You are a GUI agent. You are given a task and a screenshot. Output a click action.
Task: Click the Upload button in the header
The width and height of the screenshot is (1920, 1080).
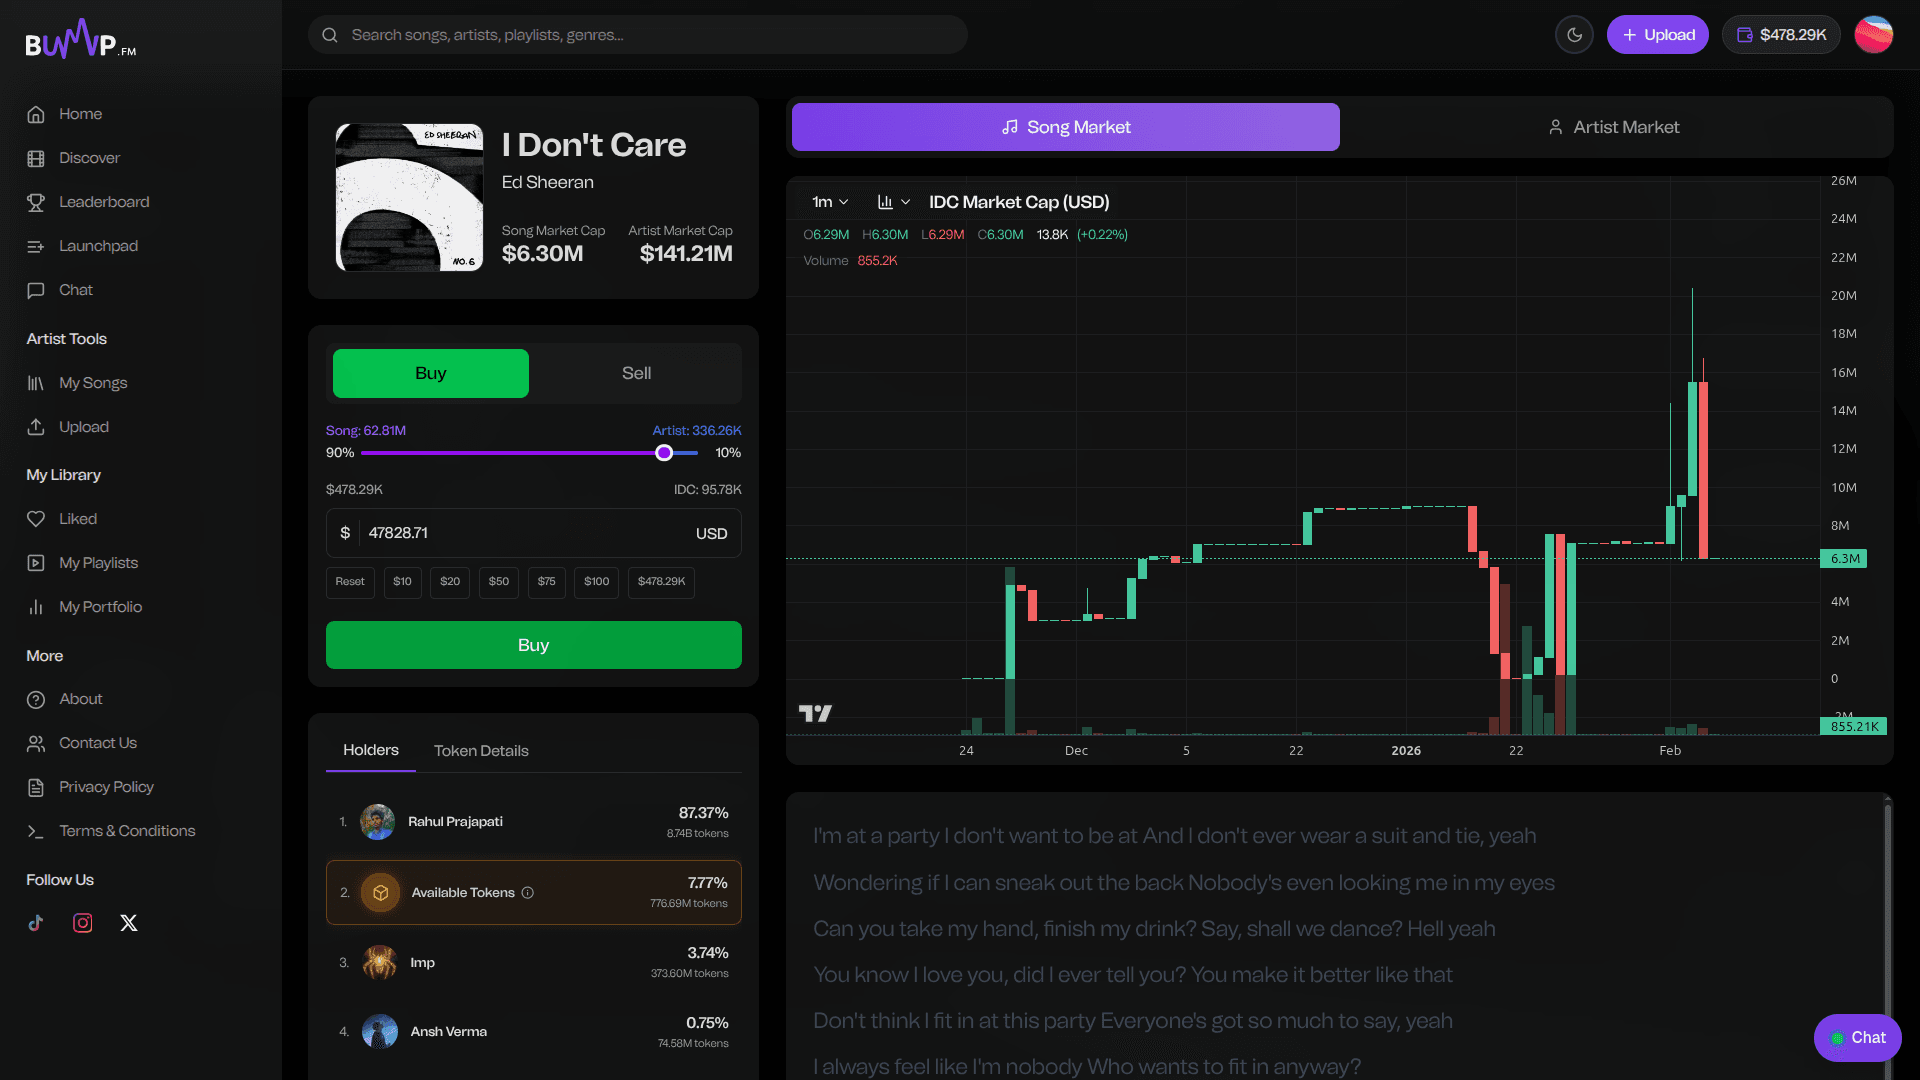1657,35
